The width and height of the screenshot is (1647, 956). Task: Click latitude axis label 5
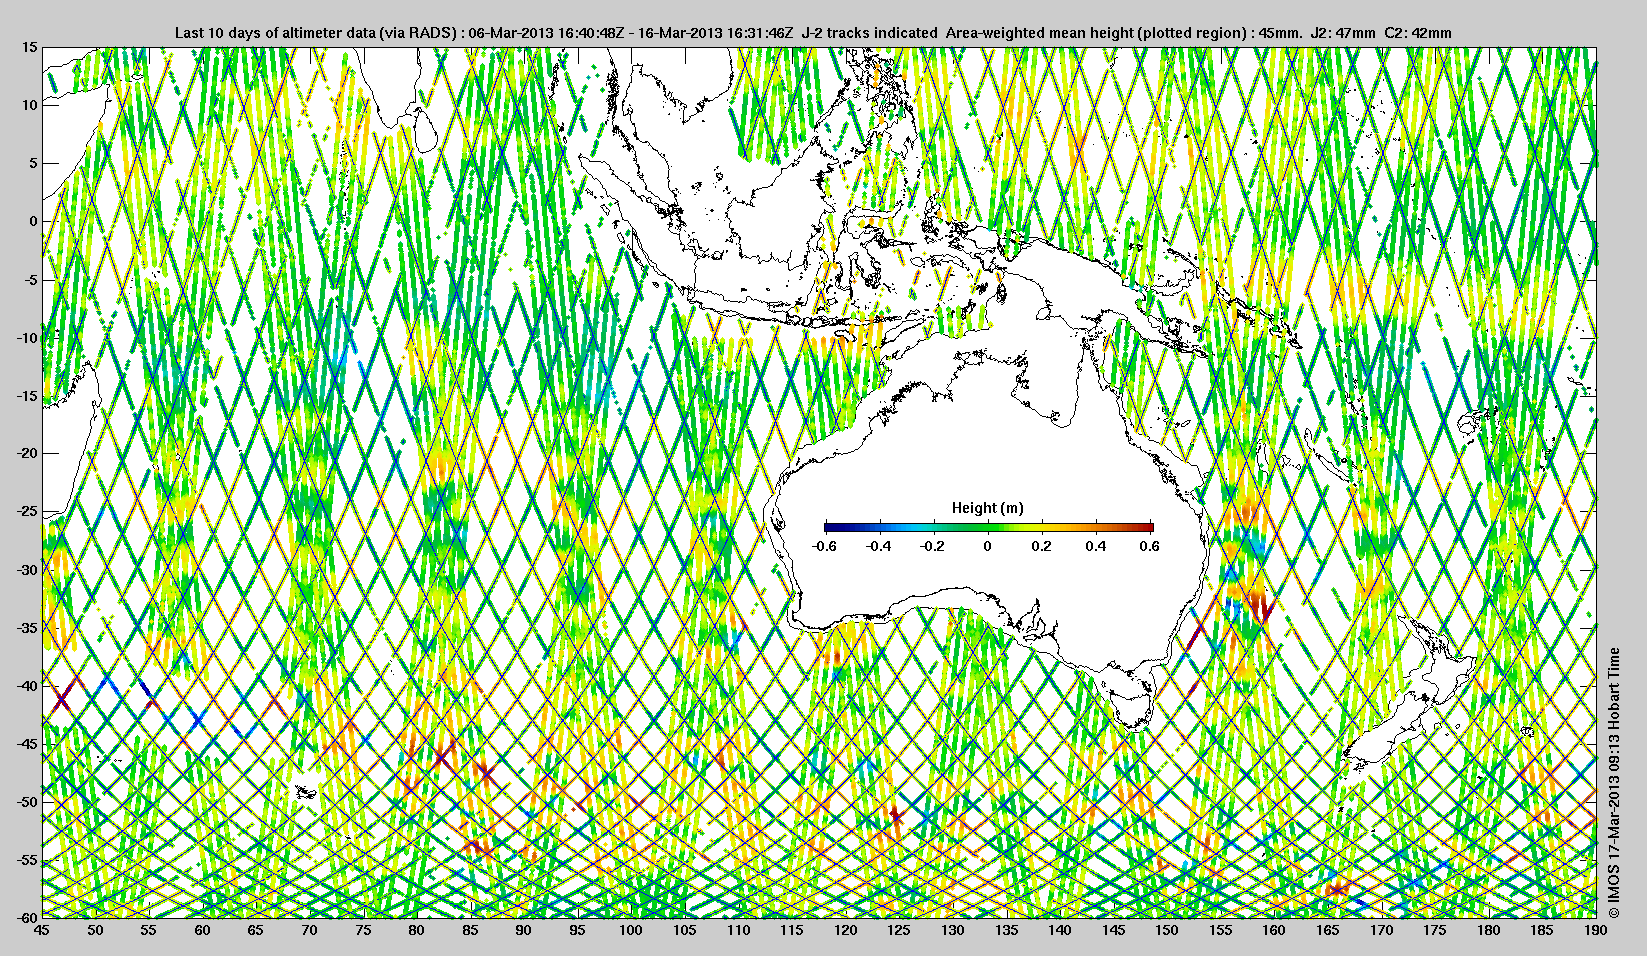click(34, 163)
